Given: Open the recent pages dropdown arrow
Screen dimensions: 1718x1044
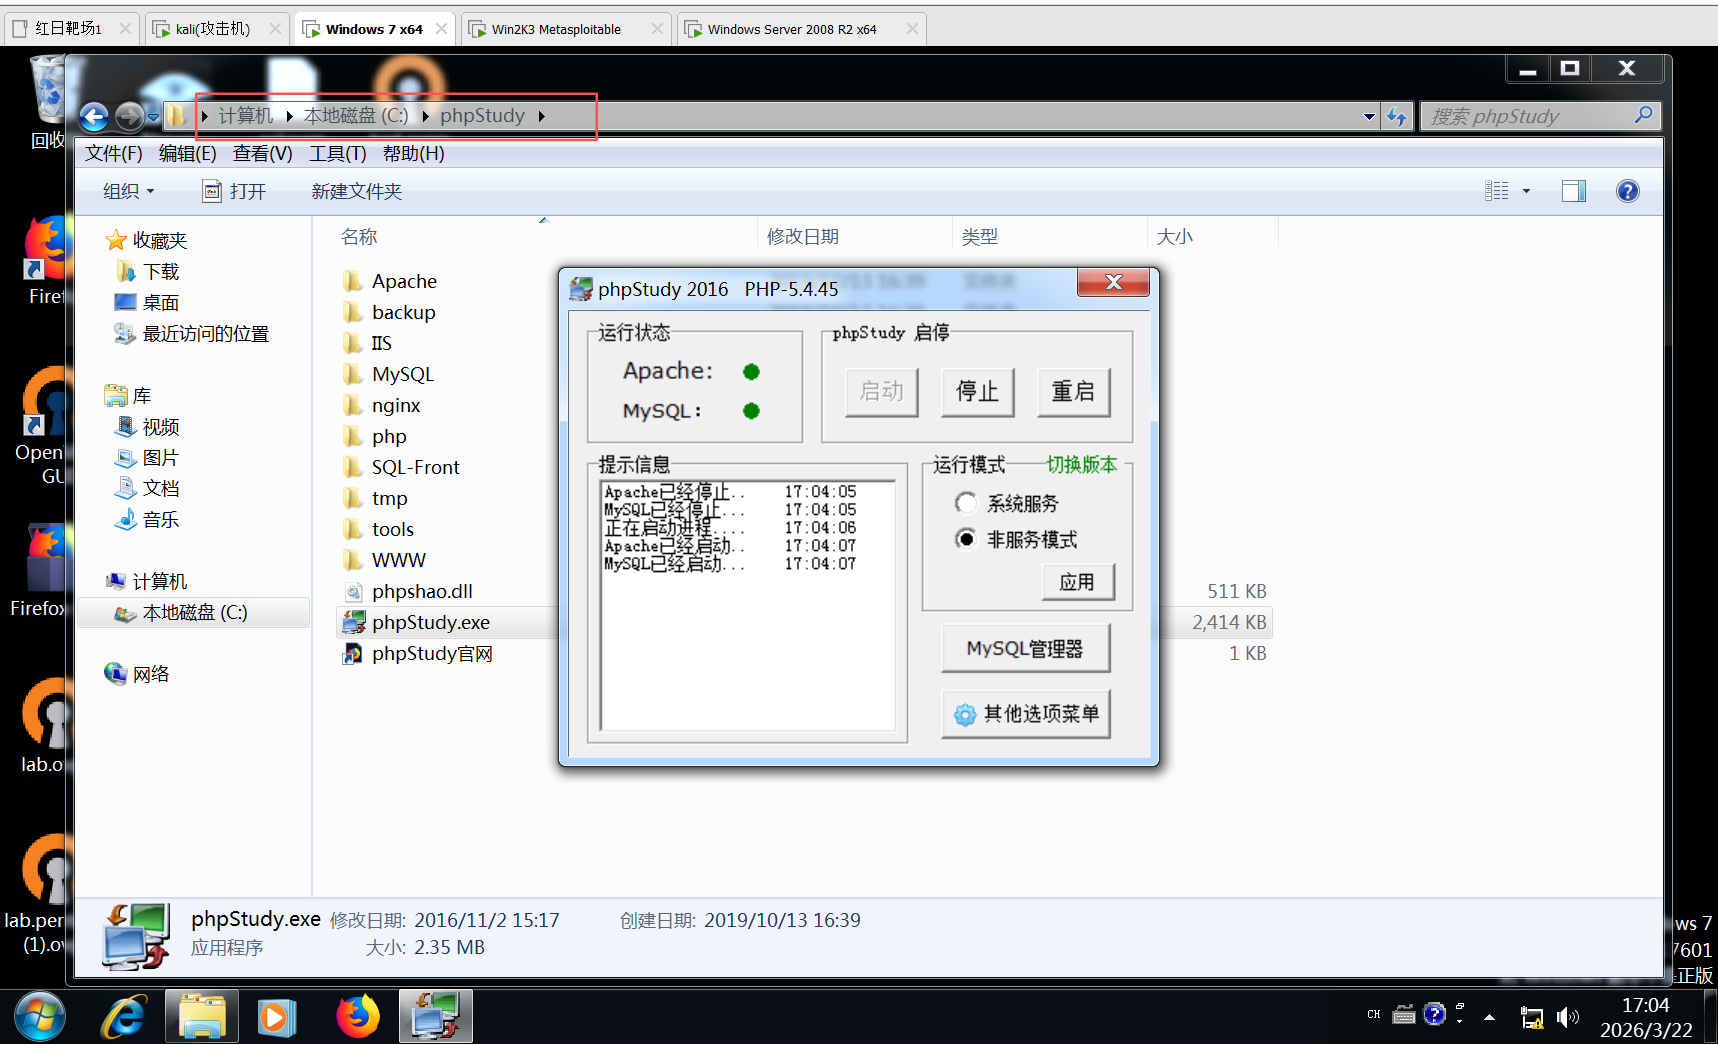Looking at the screenshot, I should tap(153, 117).
